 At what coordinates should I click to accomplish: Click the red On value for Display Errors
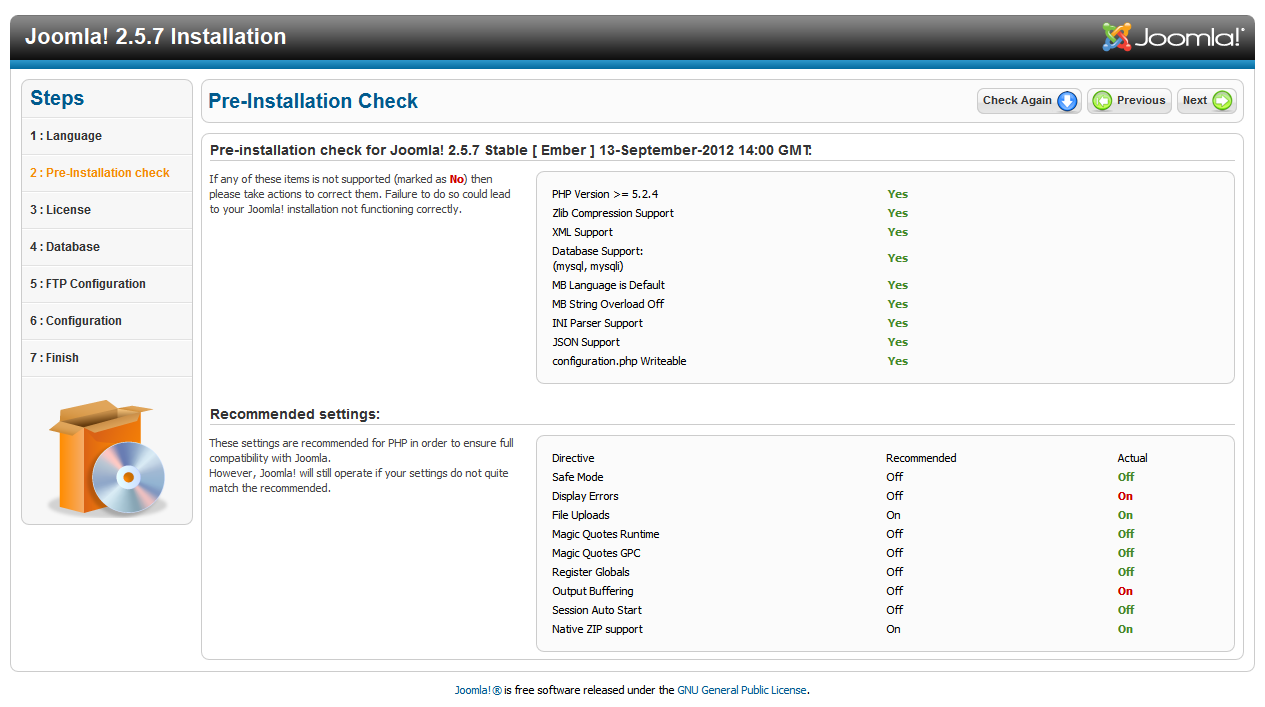pyautogui.click(x=1126, y=496)
